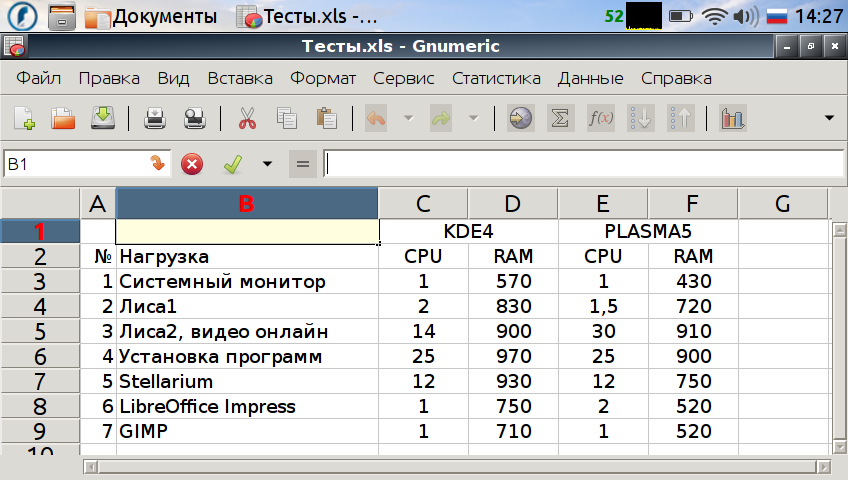
Task: Open the Данные menu
Action: (x=591, y=78)
